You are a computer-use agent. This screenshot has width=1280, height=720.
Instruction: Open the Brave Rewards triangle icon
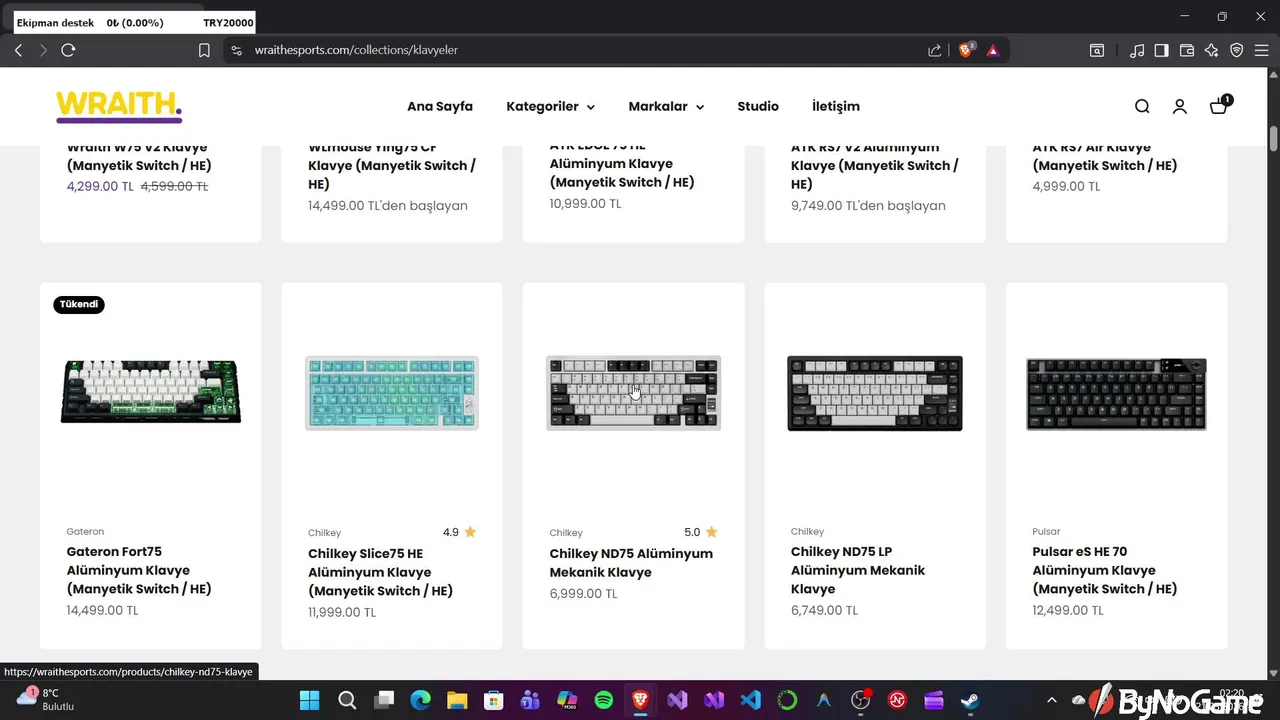(993, 50)
